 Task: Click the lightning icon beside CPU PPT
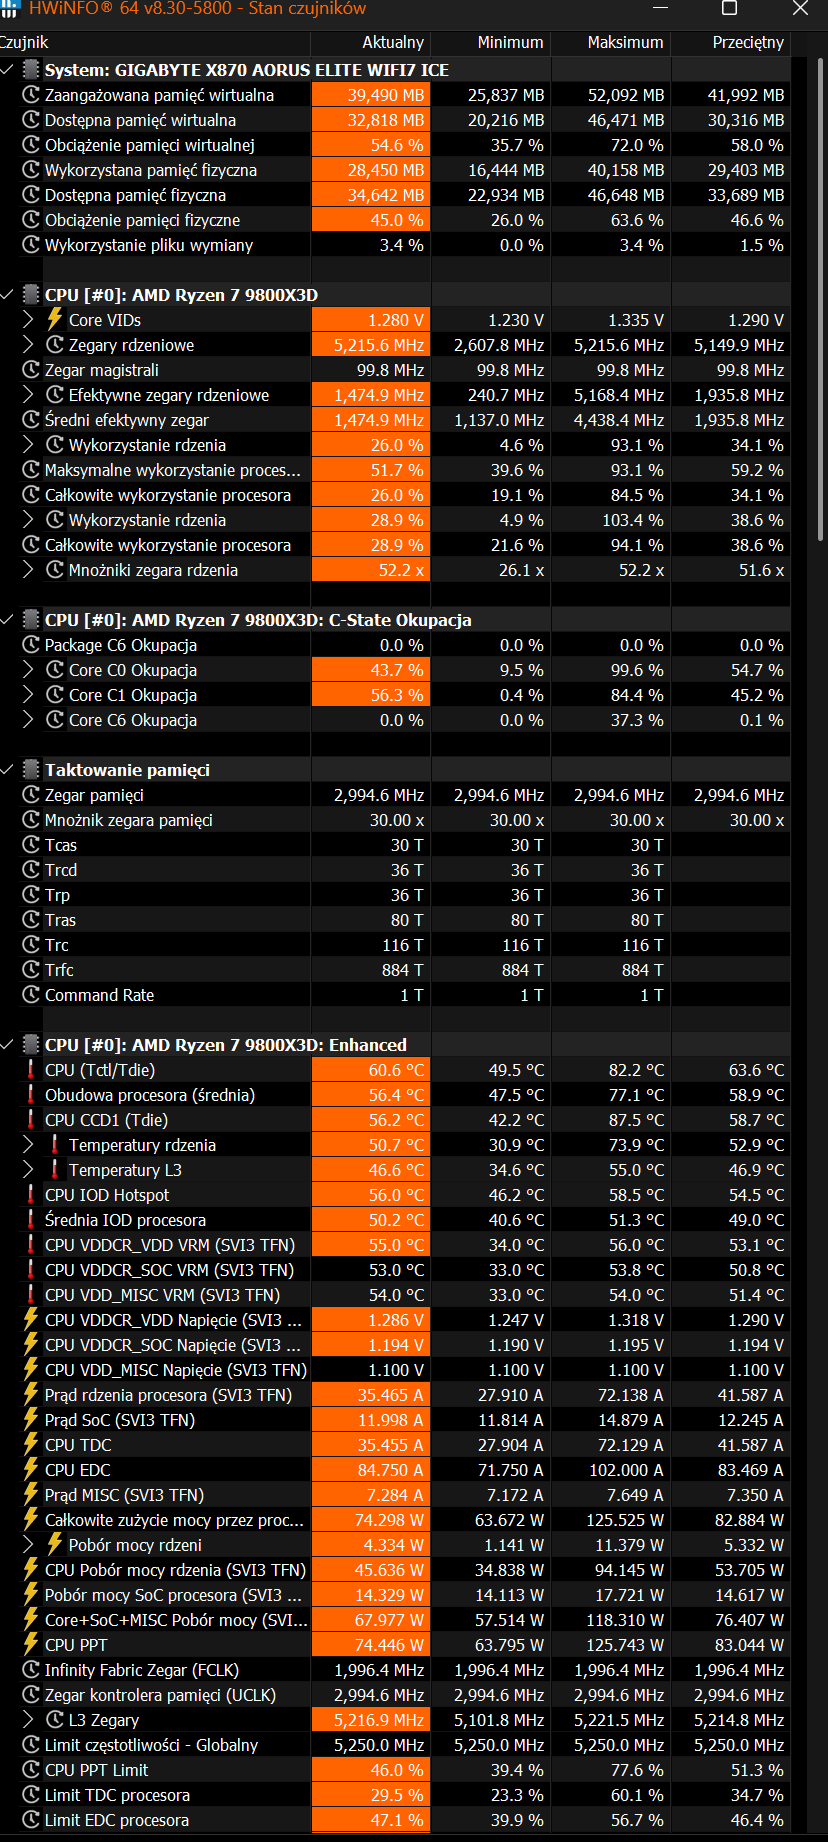tap(31, 1645)
